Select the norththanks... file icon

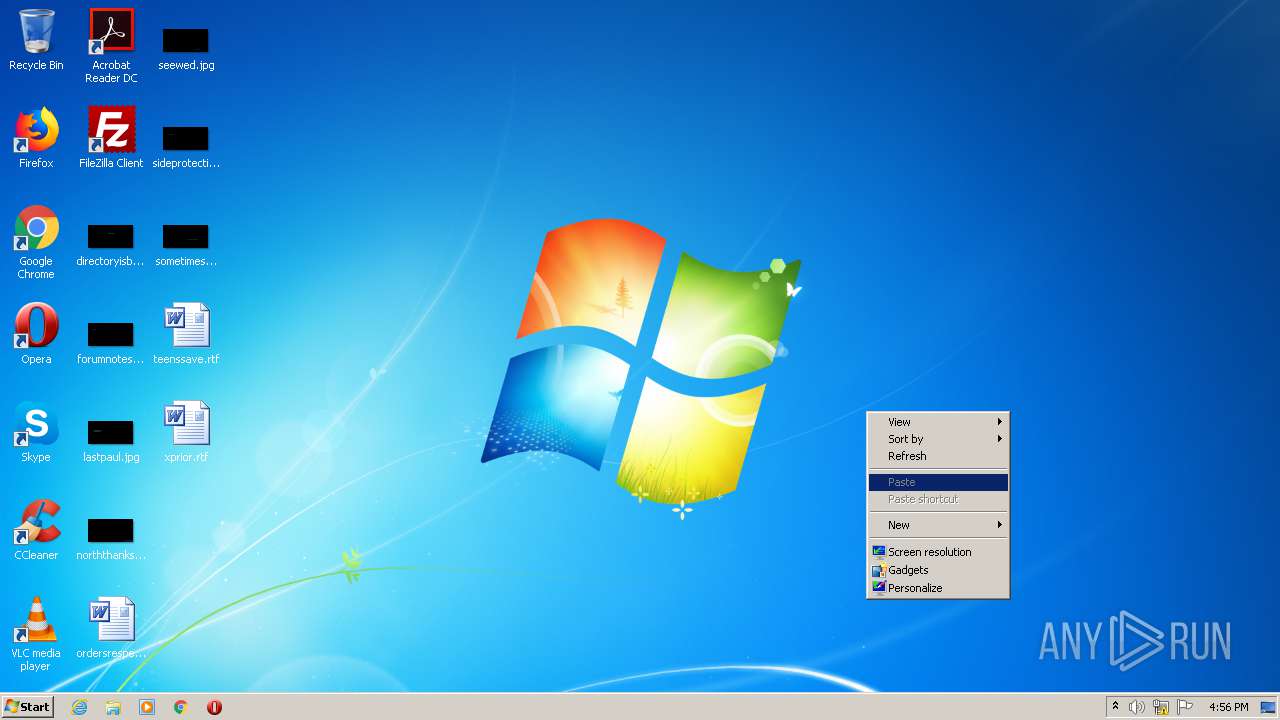111,538
